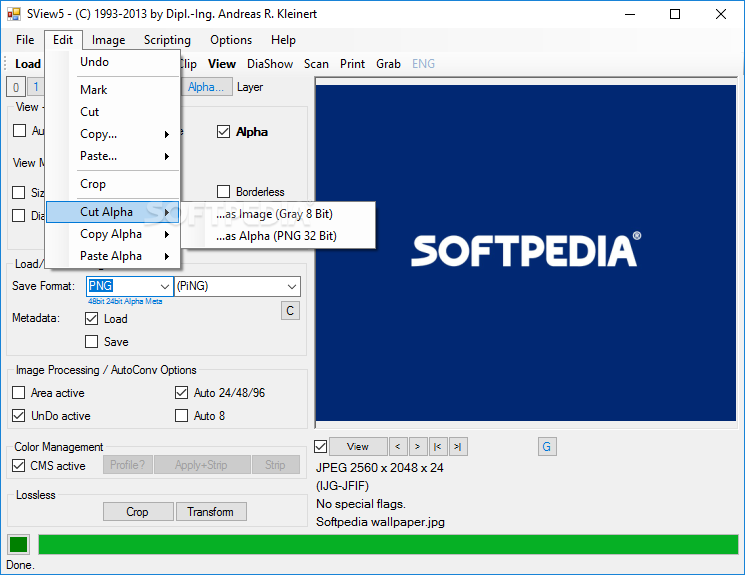This screenshot has width=745, height=575.
Task: Open the Help menu
Action: [x=283, y=40]
